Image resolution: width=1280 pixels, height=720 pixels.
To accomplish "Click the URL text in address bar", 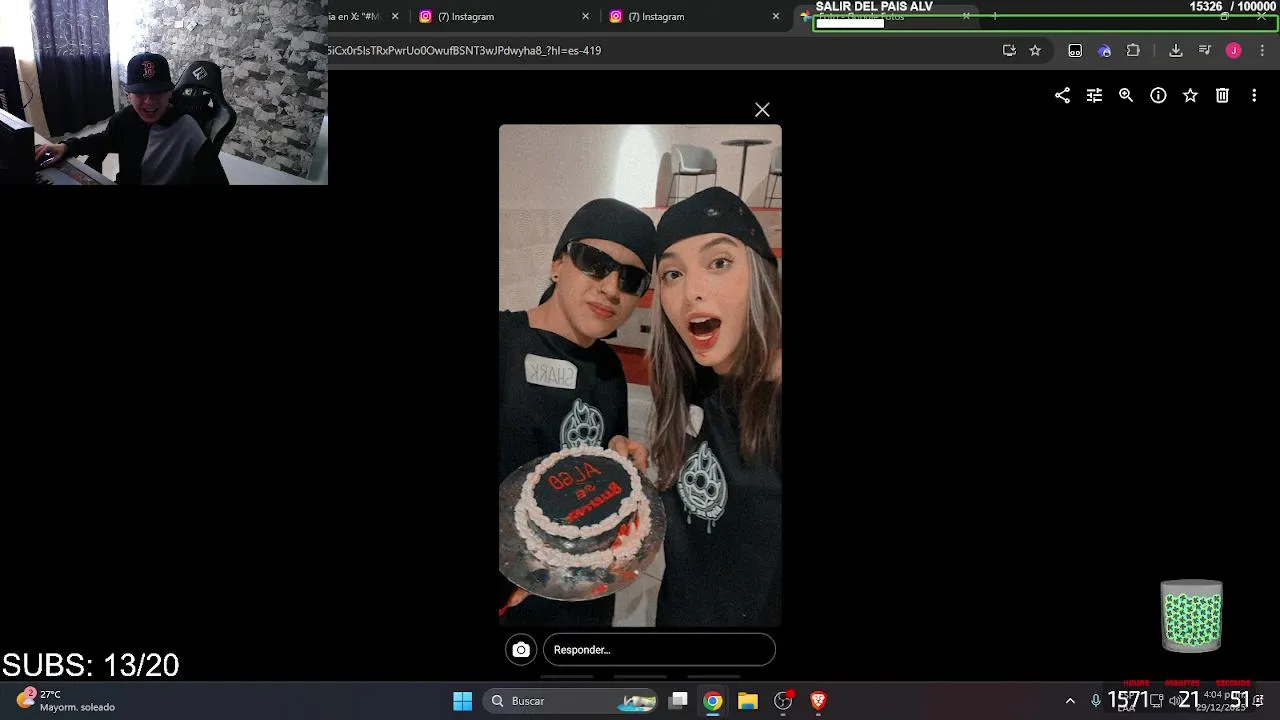I will 464,50.
